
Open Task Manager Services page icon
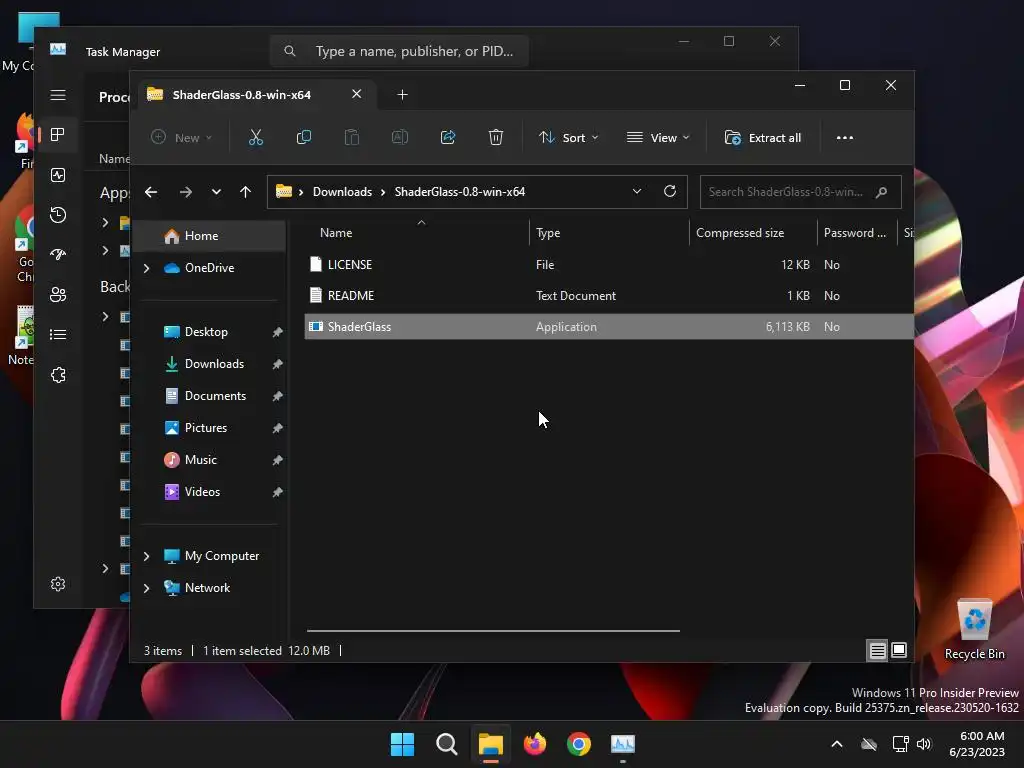[58, 375]
